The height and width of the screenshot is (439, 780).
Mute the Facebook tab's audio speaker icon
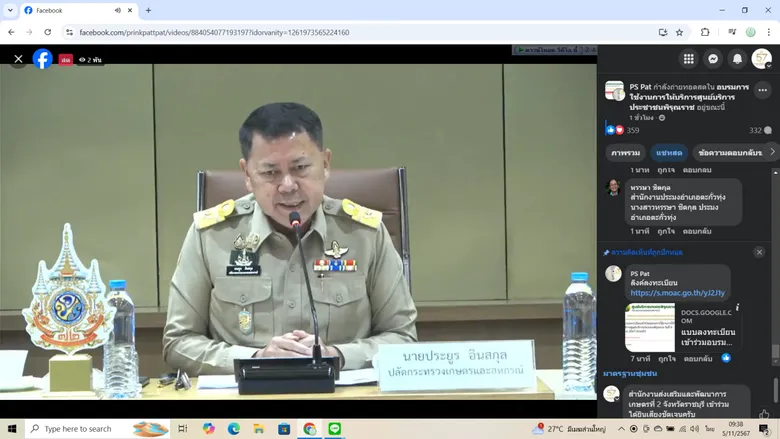point(118,10)
